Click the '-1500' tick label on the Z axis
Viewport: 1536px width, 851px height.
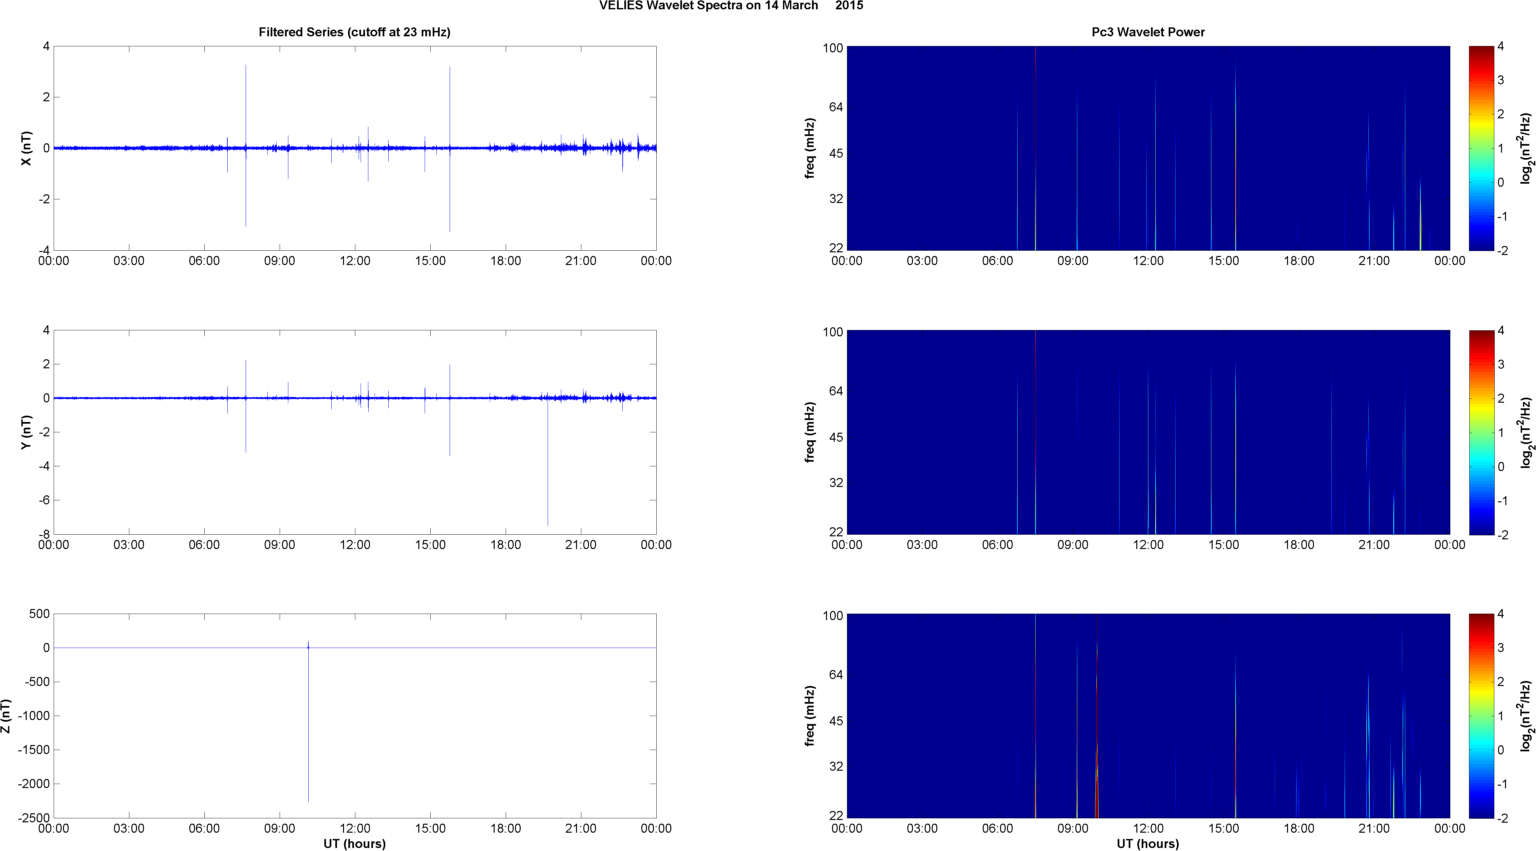[32, 750]
